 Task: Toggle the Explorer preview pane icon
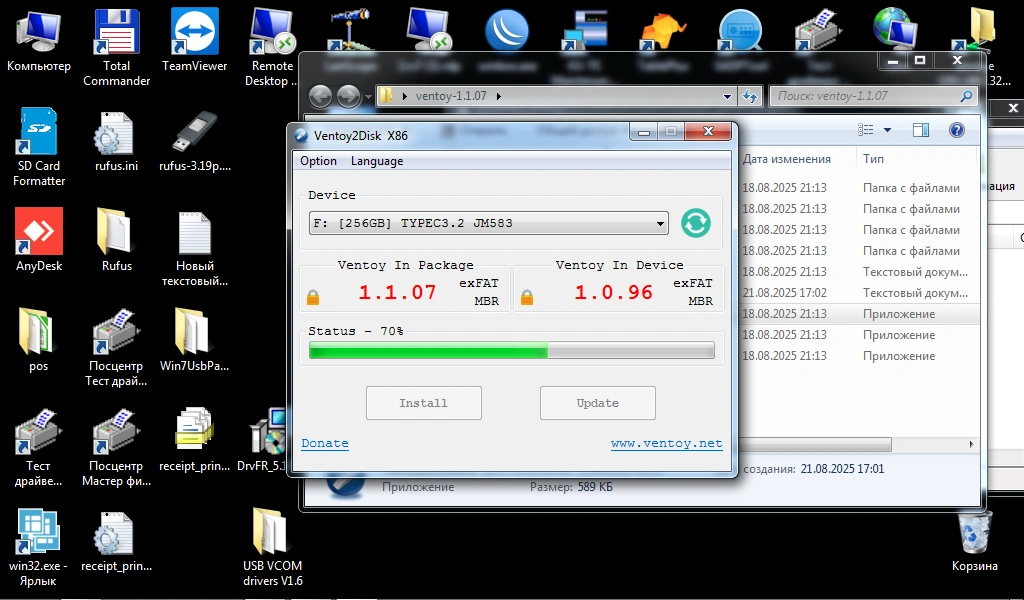(921, 130)
